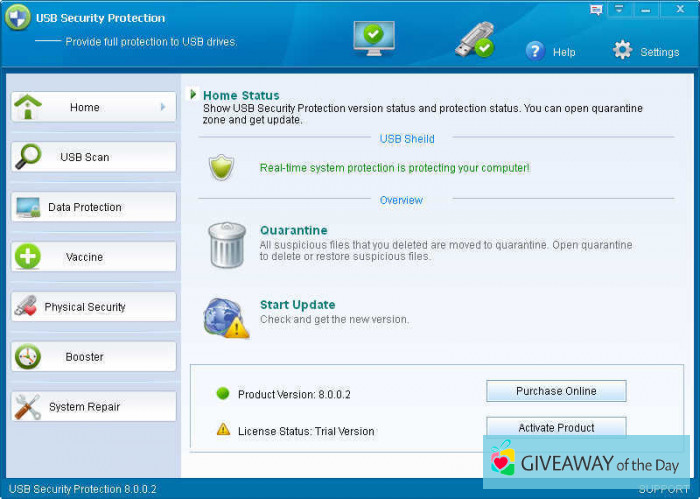Click the USB drive status icon
The width and height of the screenshot is (700, 499).
(x=474, y=38)
